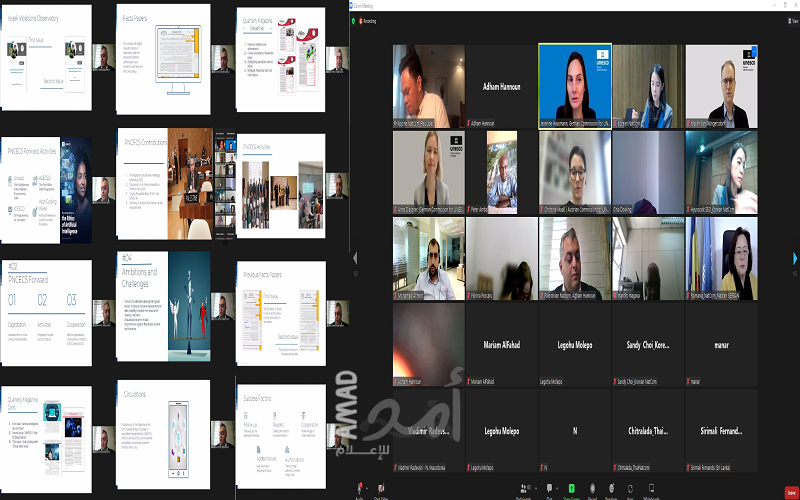This screenshot has width=800, height=500.
Task: Go to the previous gallery page arrow
Action: click(355, 258)
